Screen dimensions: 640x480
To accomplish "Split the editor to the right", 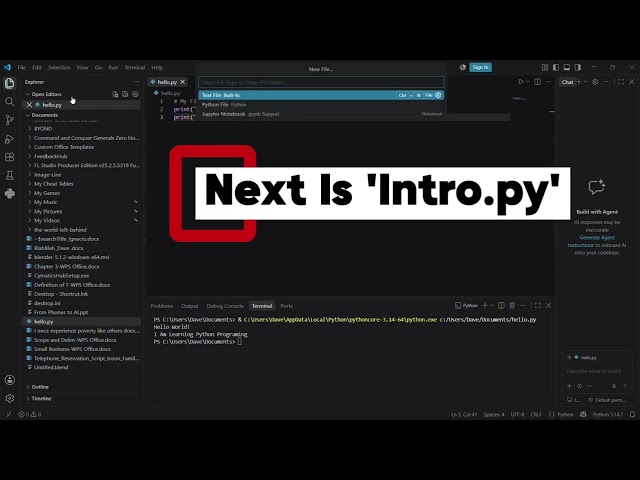I will point(538,82).
